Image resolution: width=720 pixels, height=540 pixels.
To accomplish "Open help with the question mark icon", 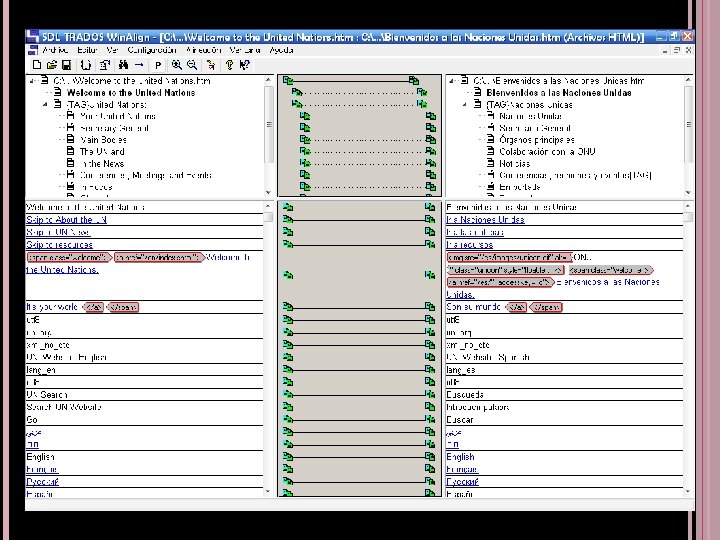I will 229,65.
